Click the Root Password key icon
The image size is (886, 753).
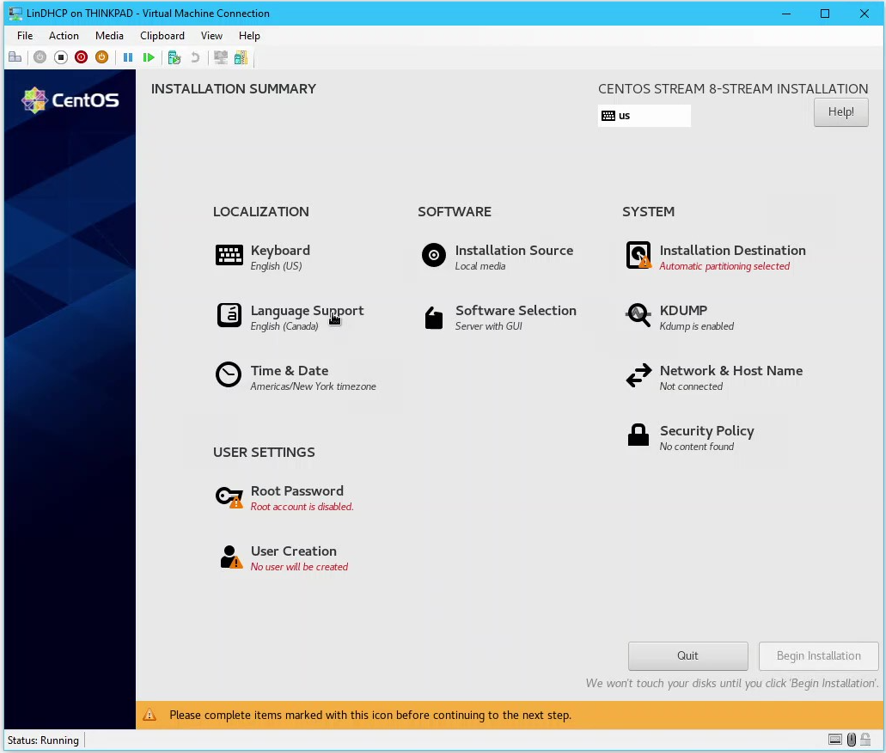coord(229,497)
